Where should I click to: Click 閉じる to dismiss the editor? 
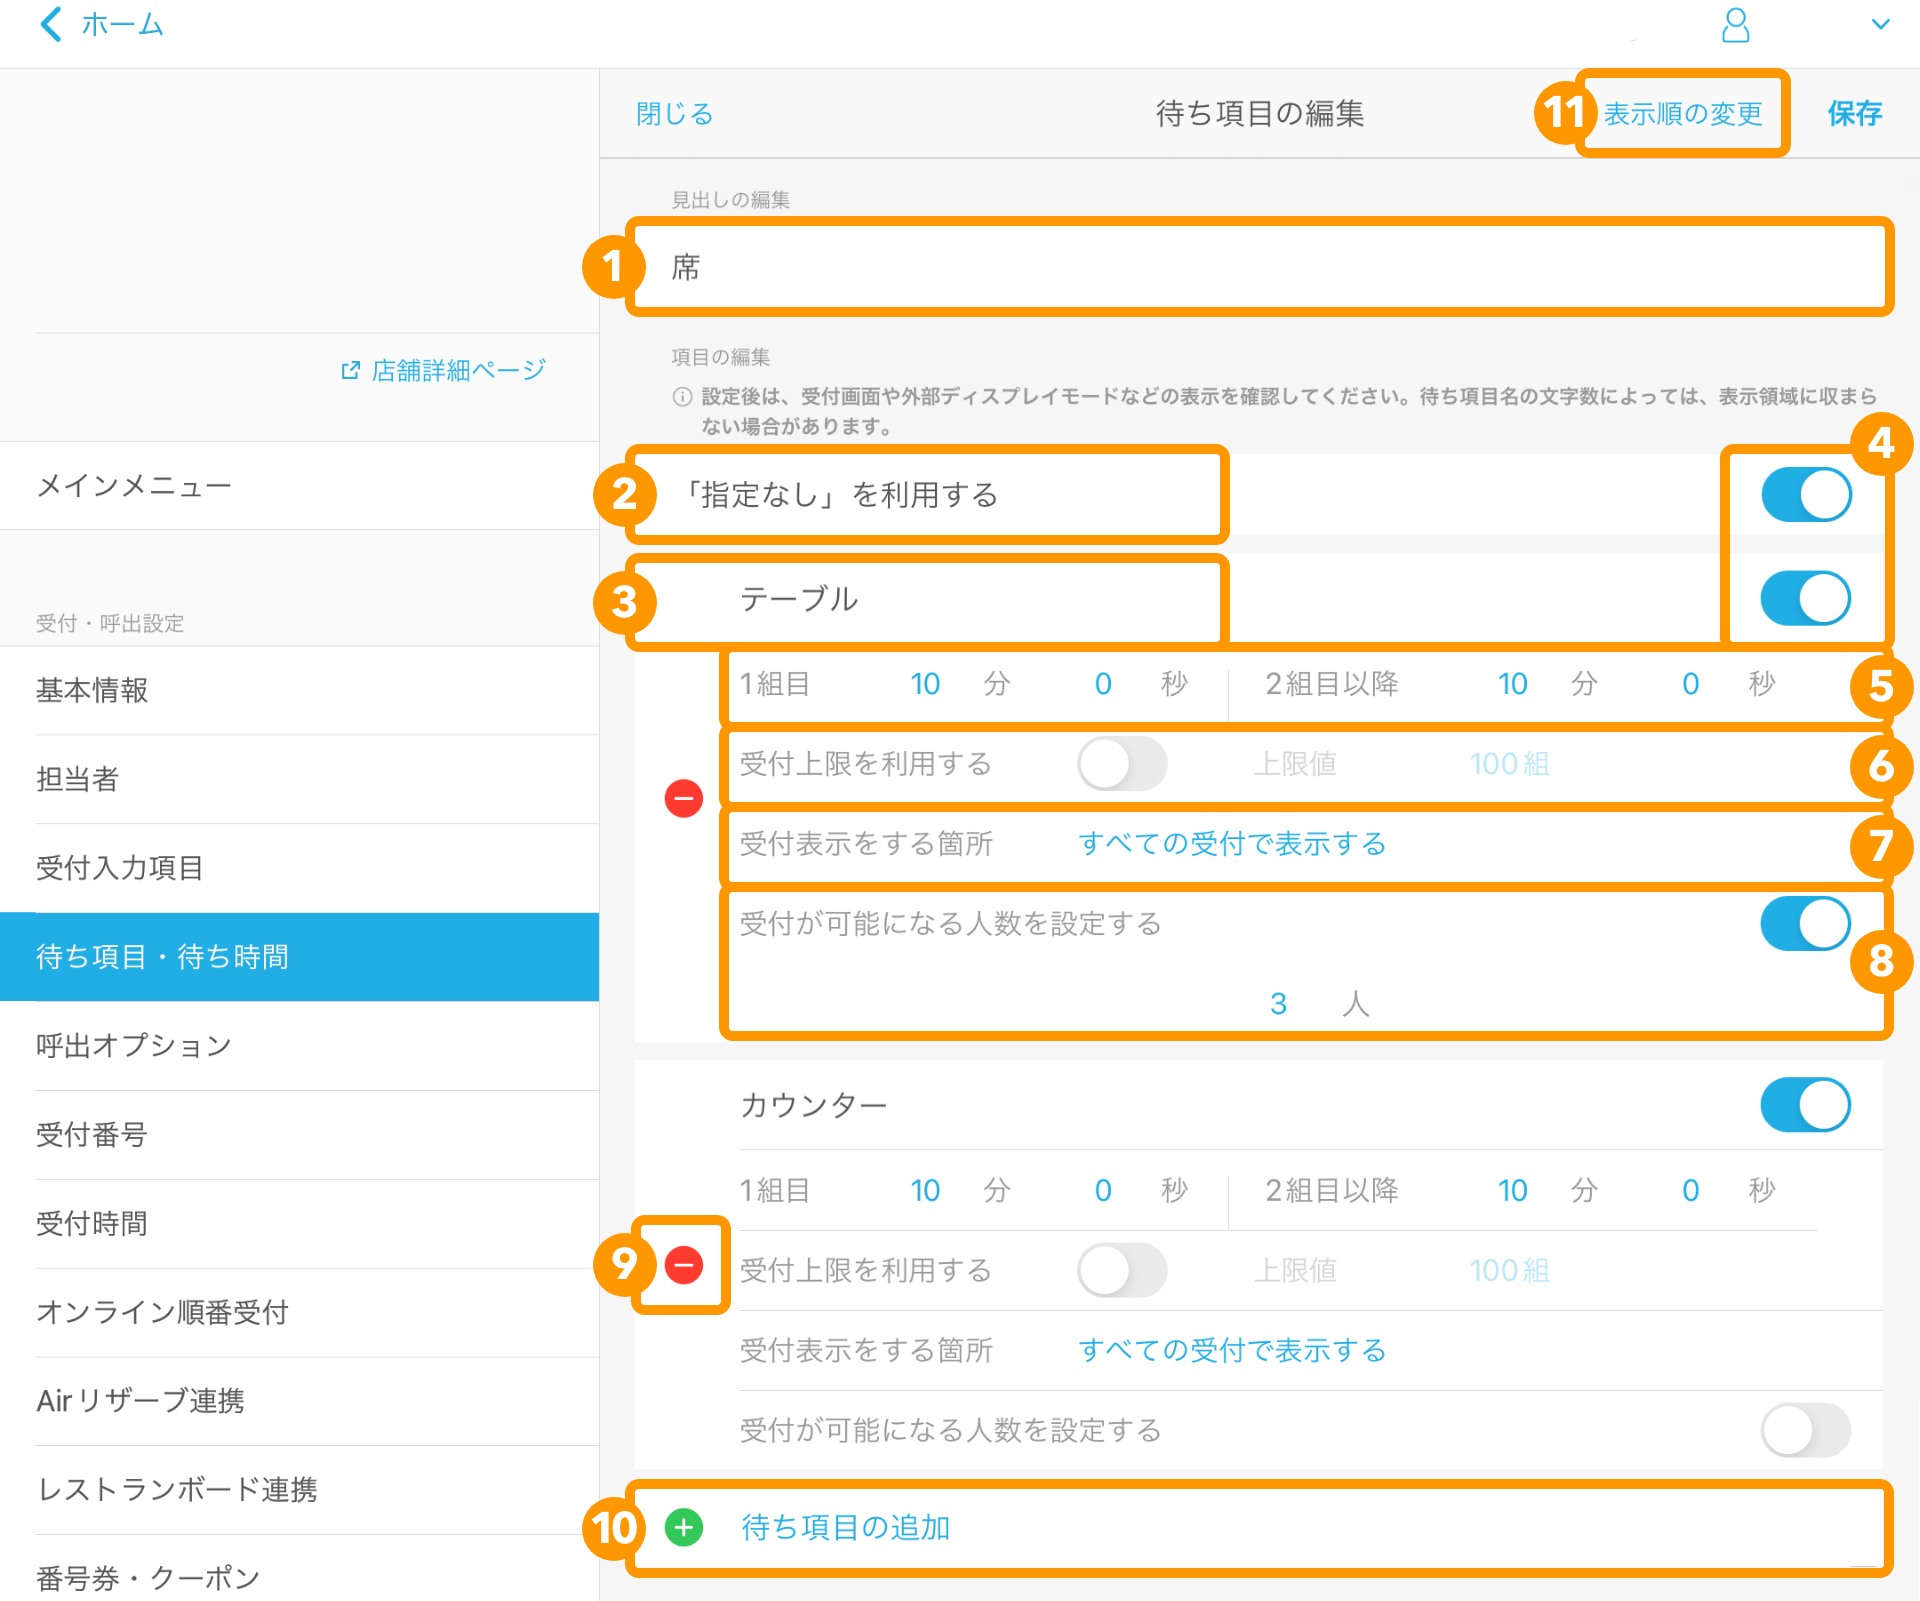click(674, 113)
